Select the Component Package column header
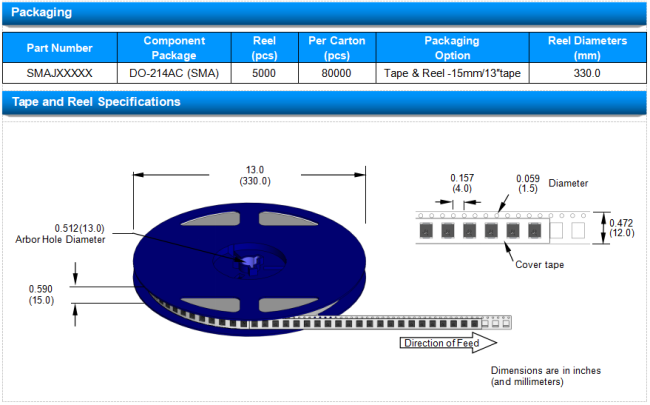Image resolution: width=650 pixels, height=405 pixels. click(x=175, y=48)
